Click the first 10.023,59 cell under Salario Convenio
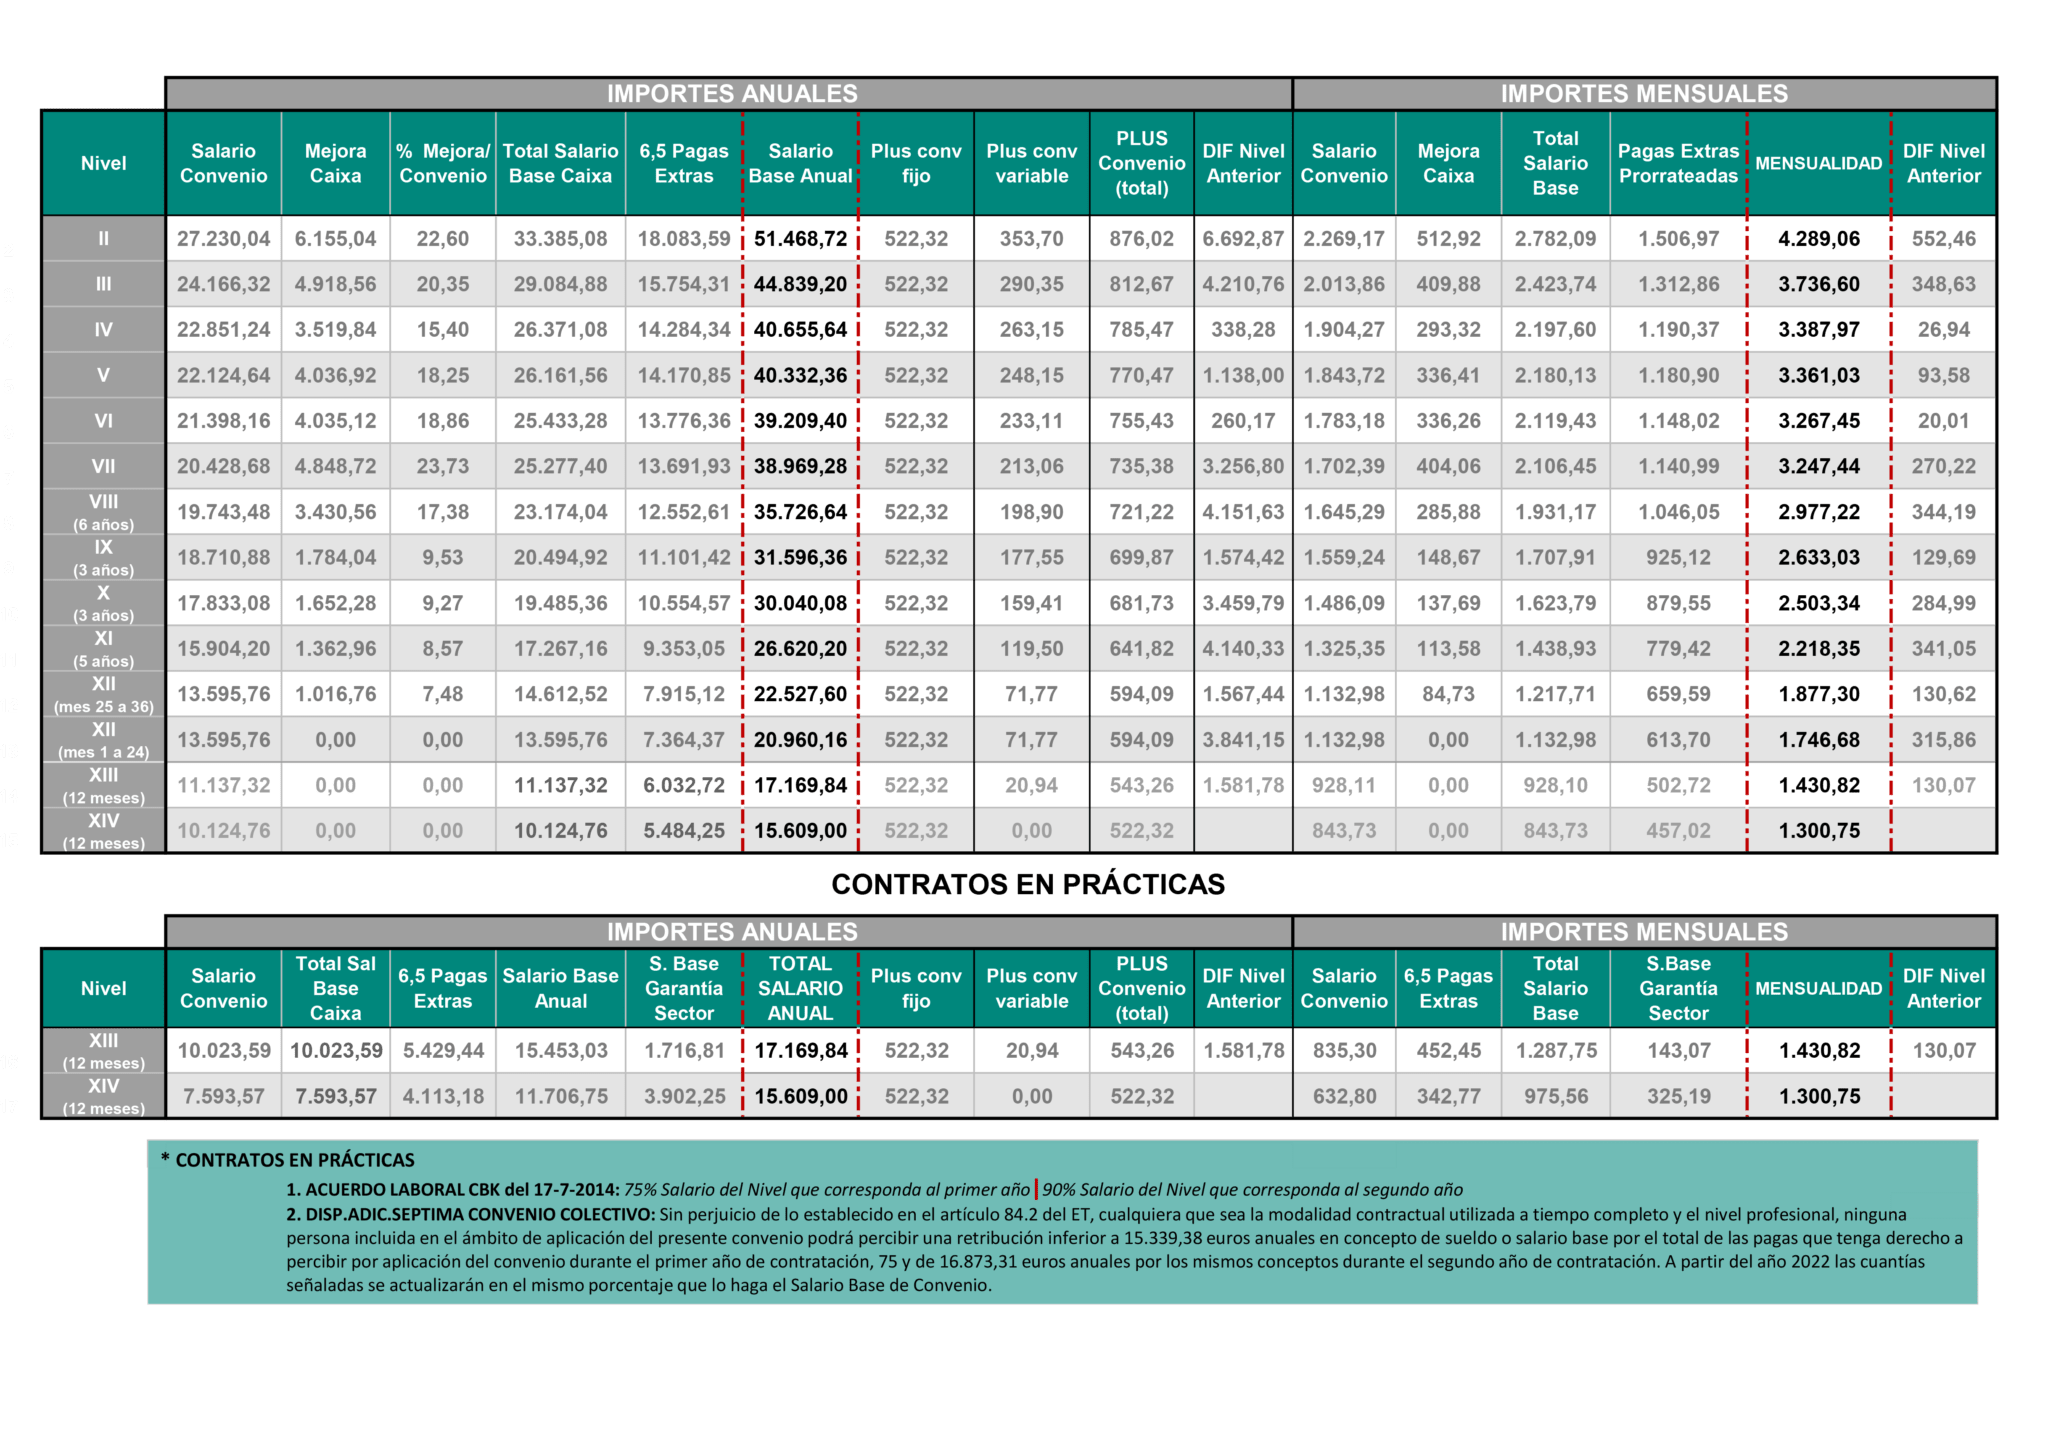 pos(224,1051)
